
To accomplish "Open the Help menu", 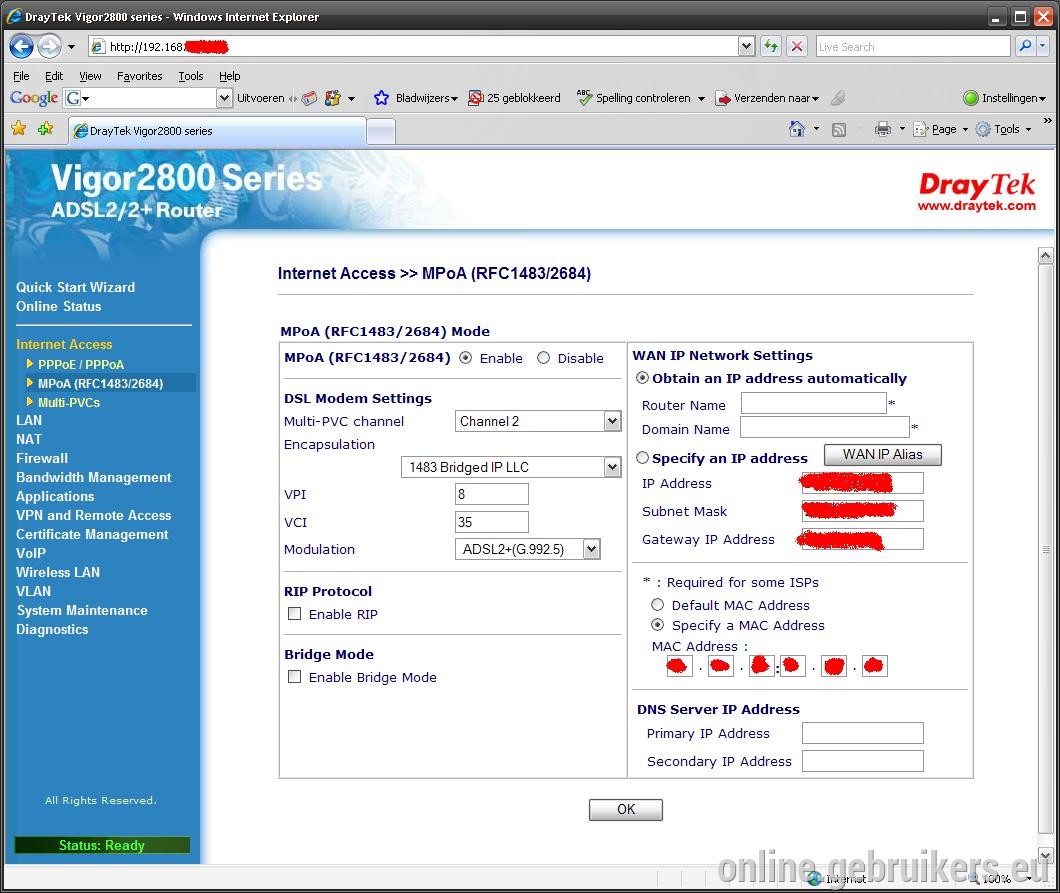I will click(229, 76).
